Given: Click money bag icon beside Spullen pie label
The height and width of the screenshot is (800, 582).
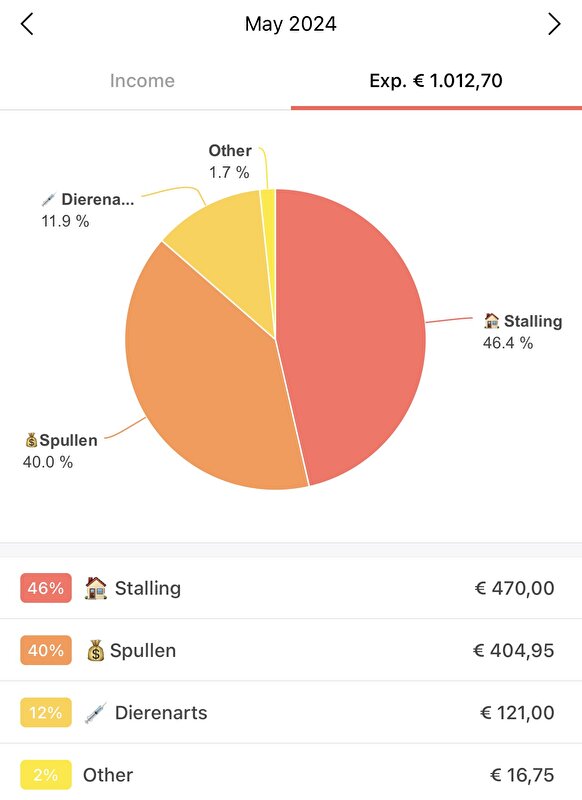Looking at the screenshot, I should [x=31, y=440].
